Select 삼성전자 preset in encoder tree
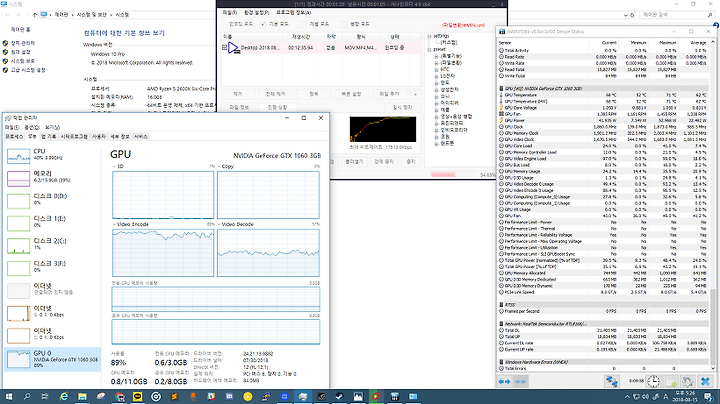 (450, 90)
